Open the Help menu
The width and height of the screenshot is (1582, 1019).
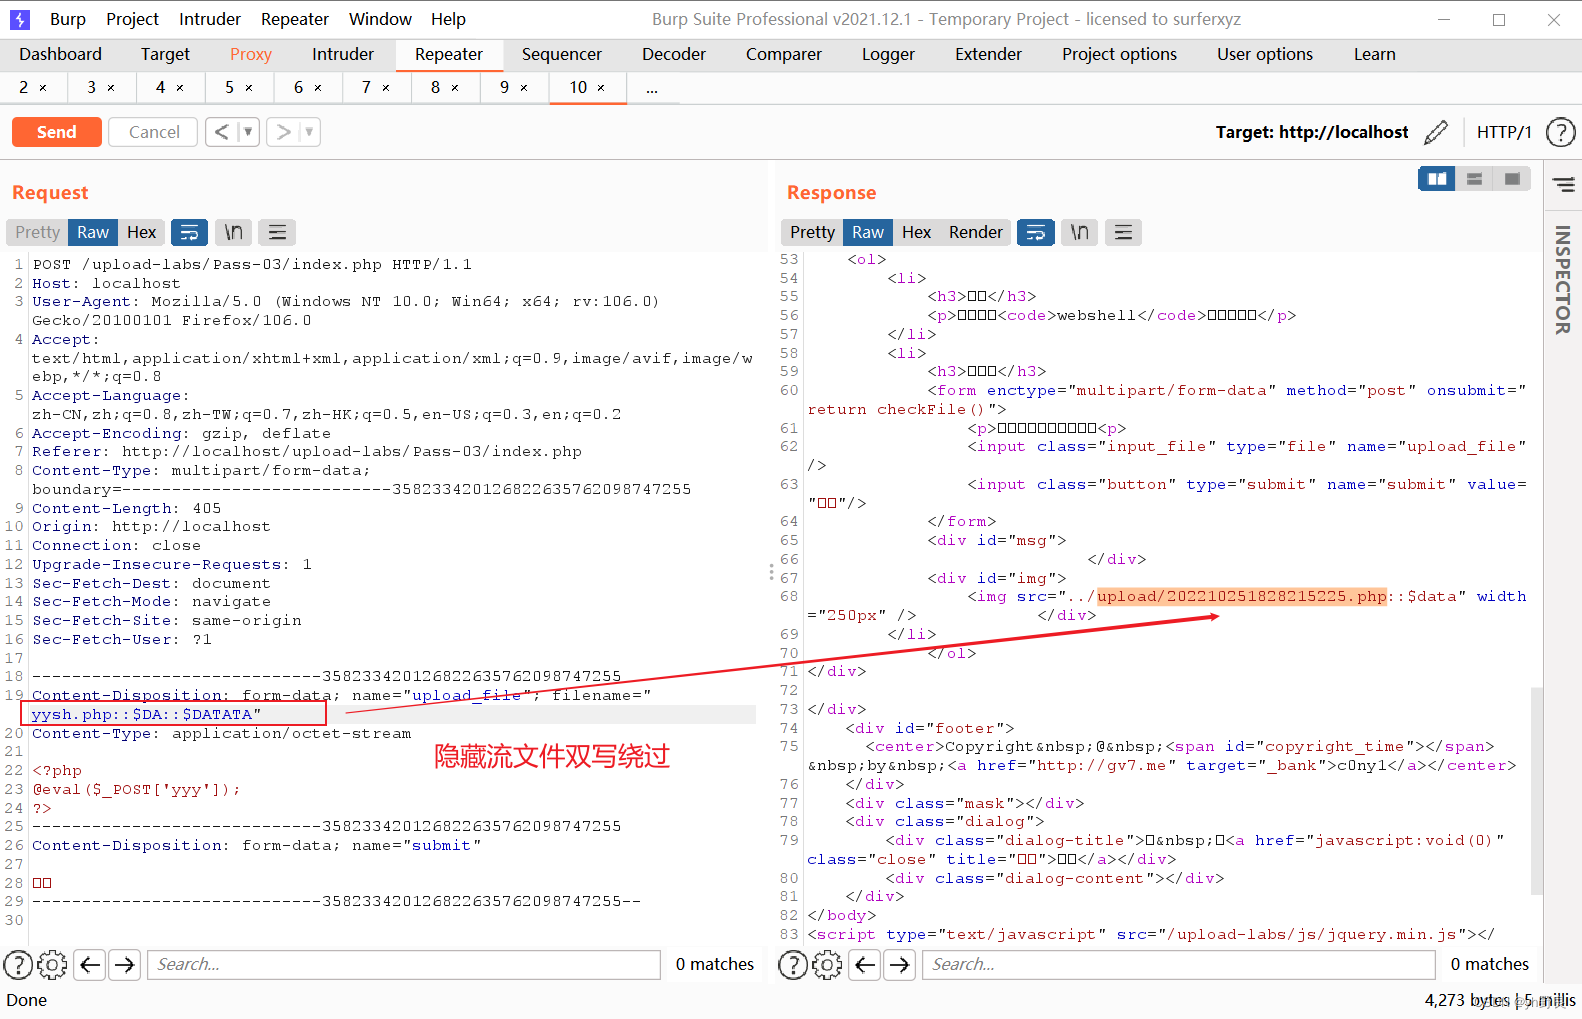pyautogui.click(x=448, y=19)
